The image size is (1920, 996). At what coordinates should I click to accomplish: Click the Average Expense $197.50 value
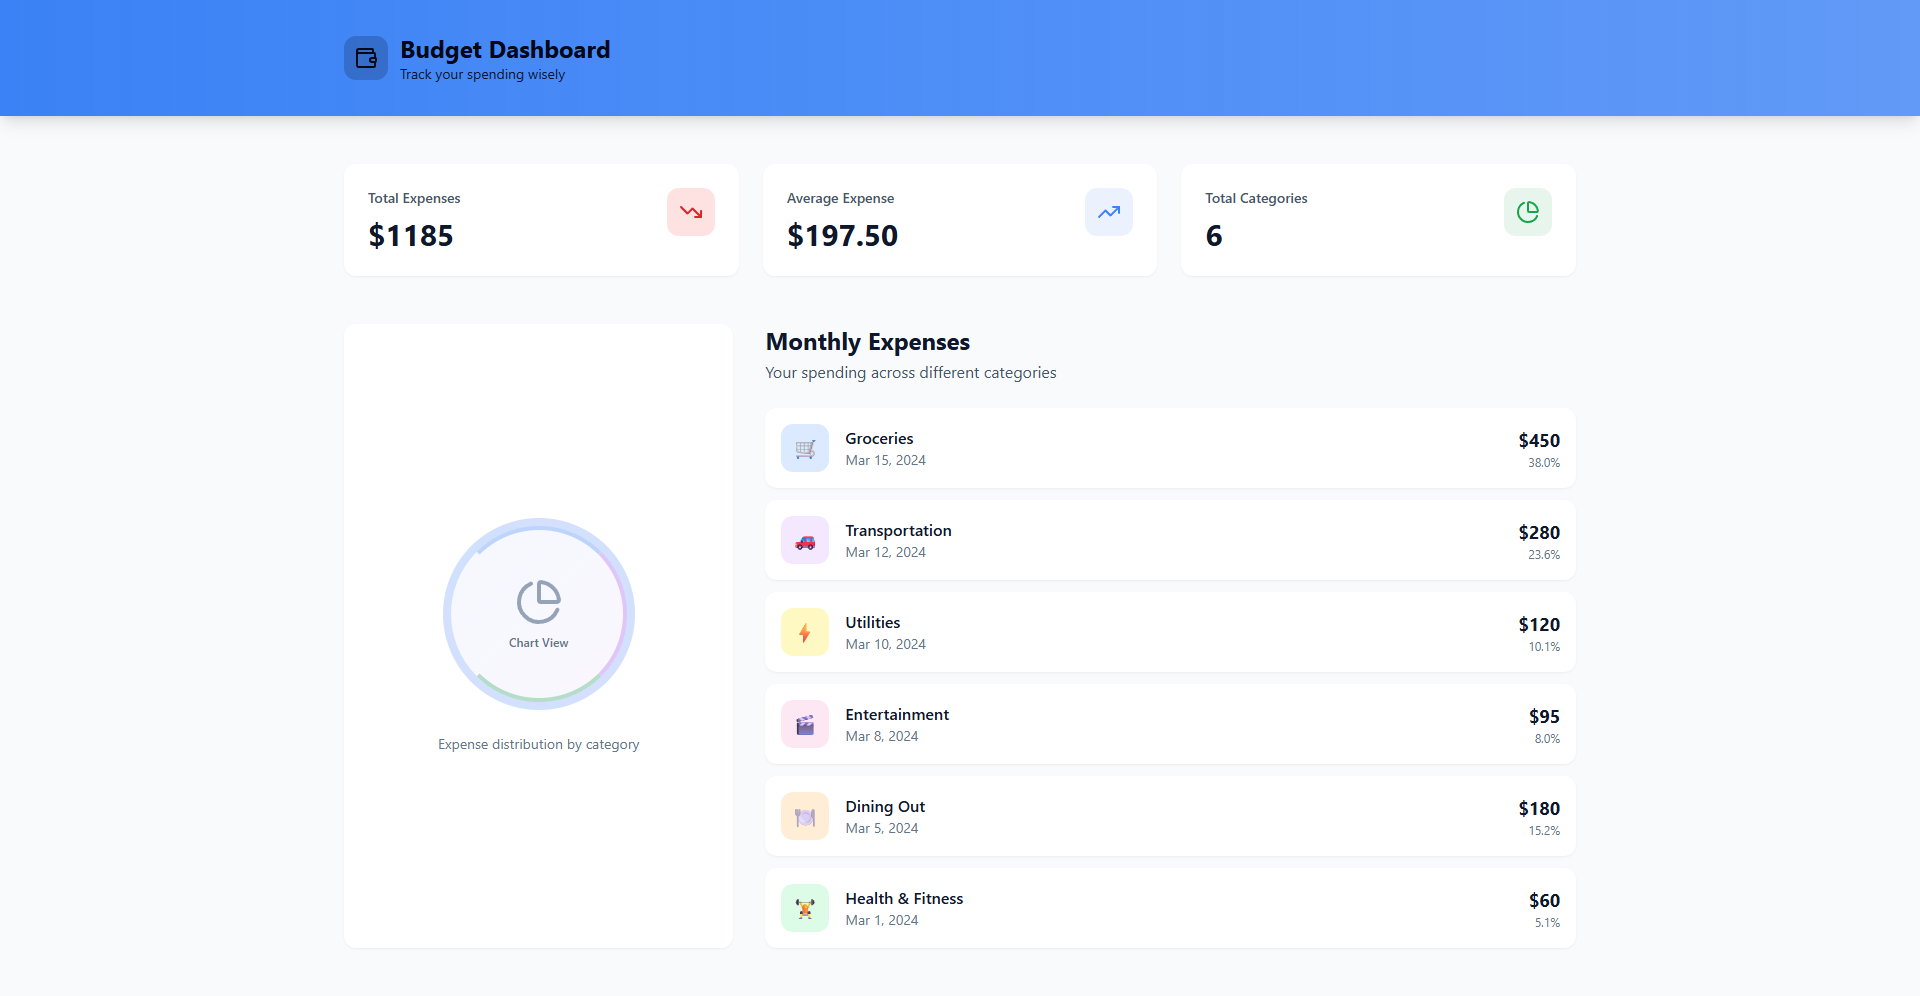tap(842, 236)
